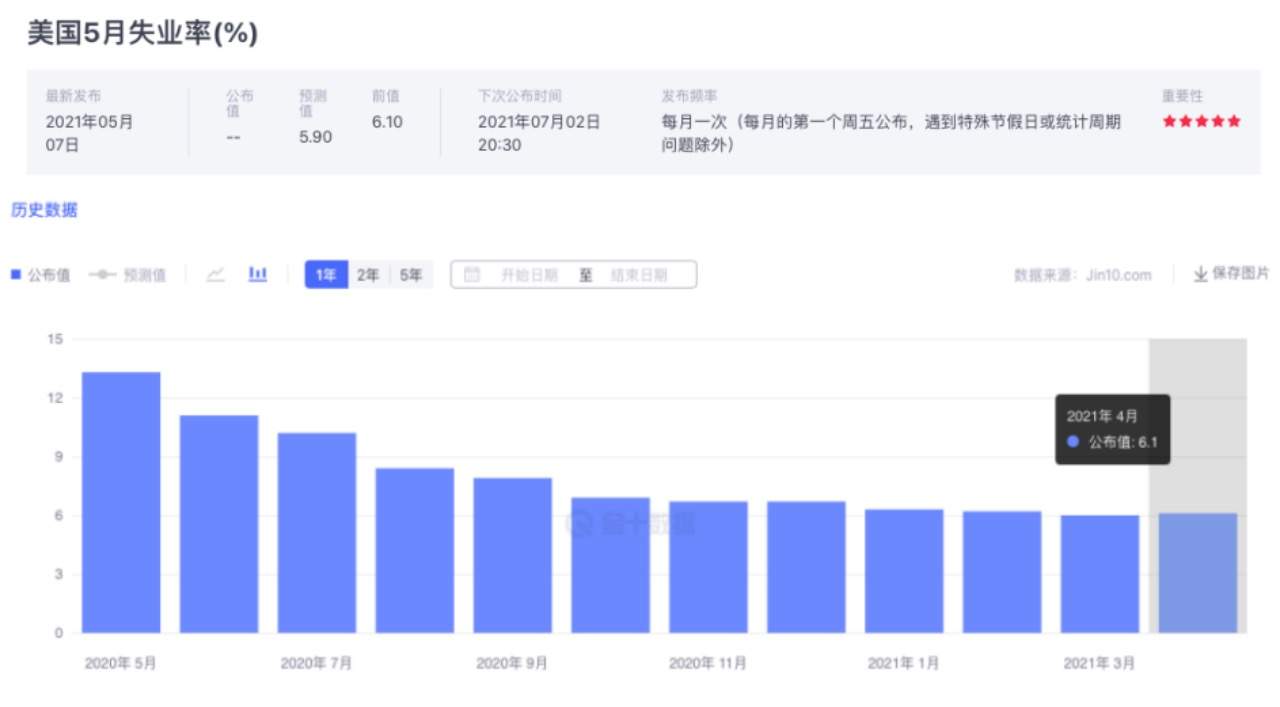
Task: Click the 结束日期 end date field
Action: [x=638, y=275]
